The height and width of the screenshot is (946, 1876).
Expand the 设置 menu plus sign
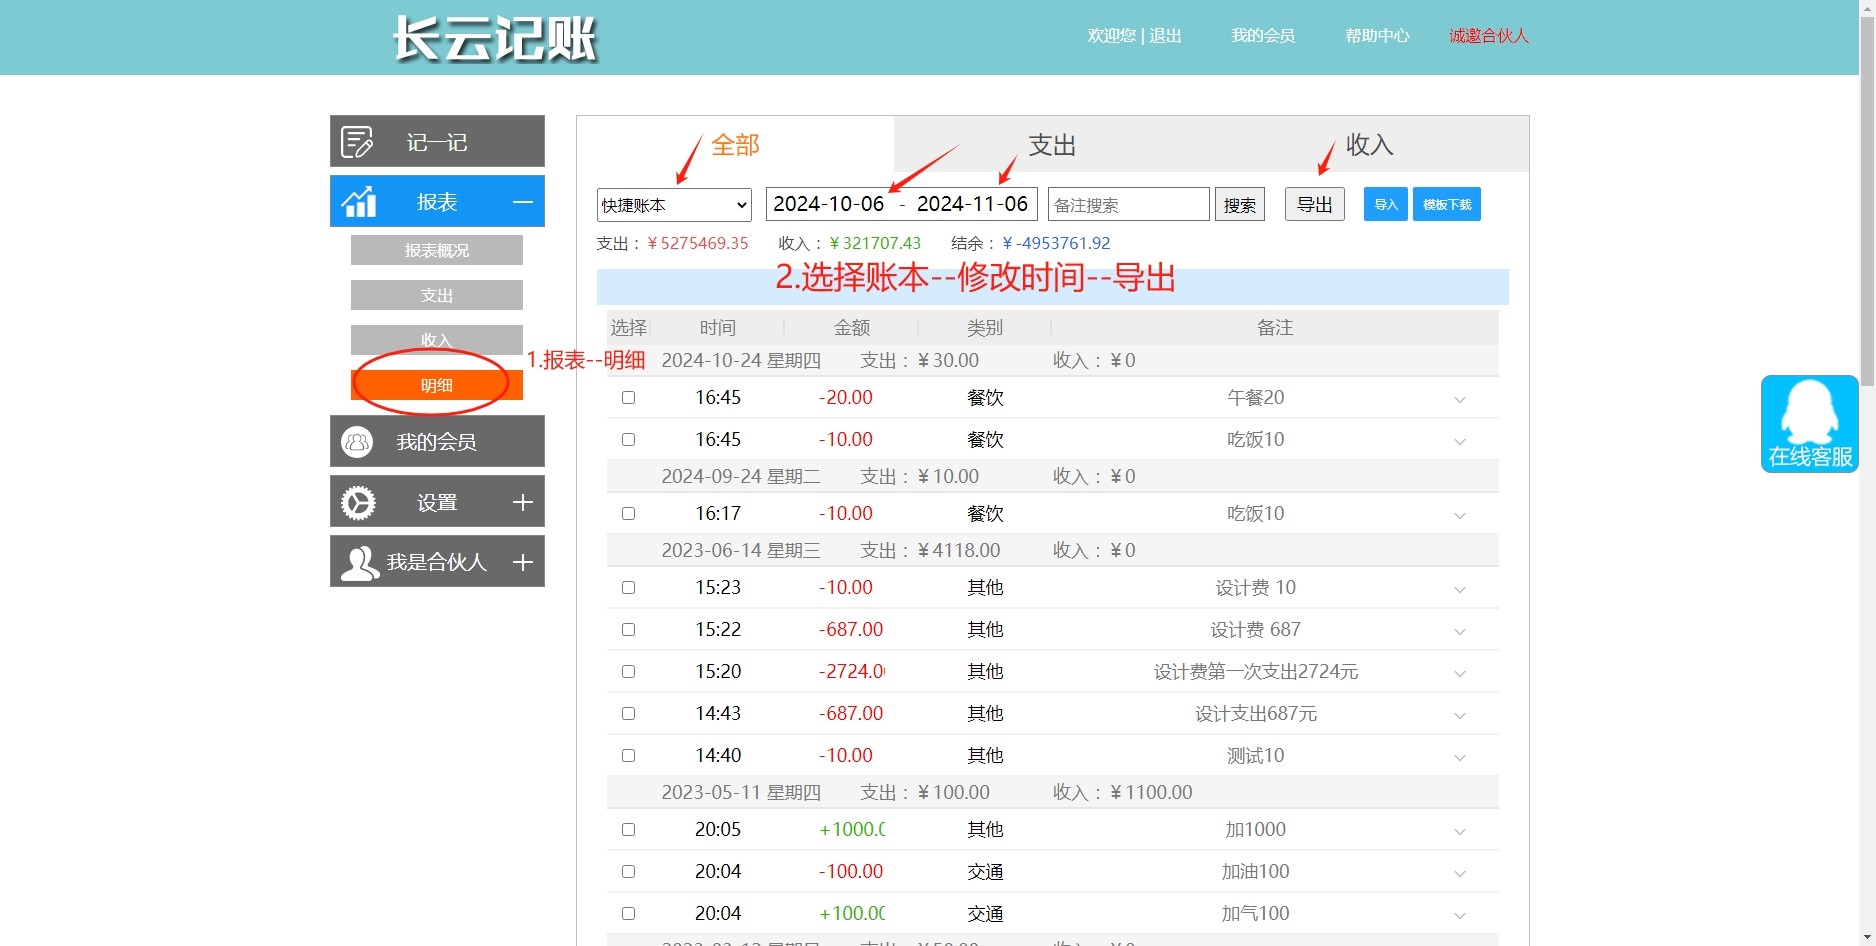[x=522, y=502]
